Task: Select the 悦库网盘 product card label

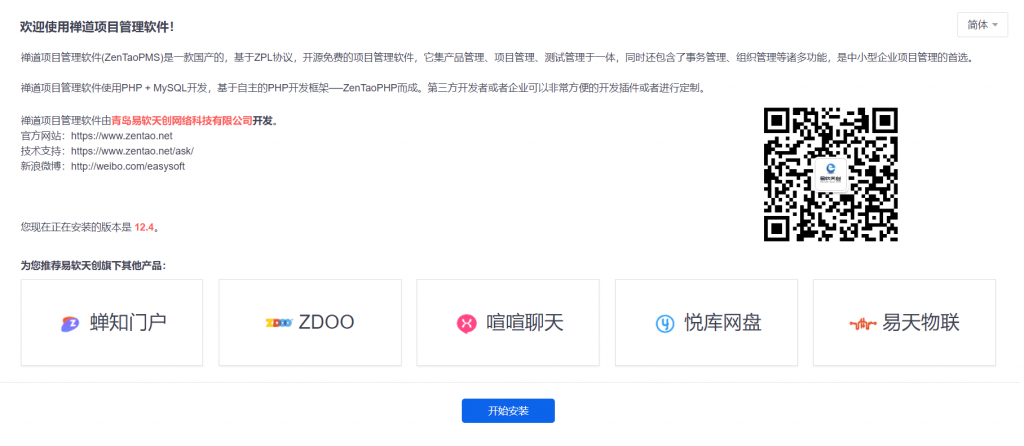Action: pos(723,323)
